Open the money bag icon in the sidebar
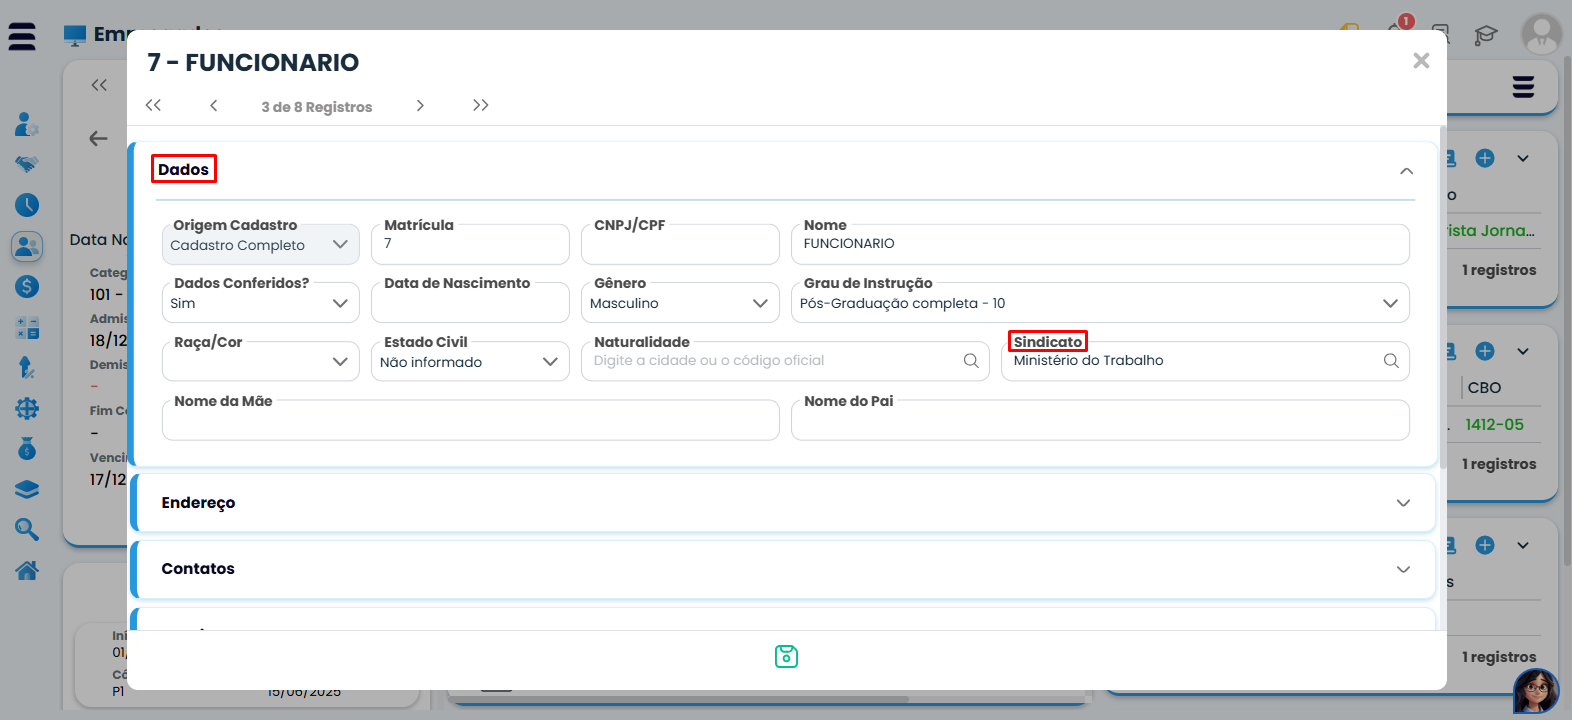 27,449
